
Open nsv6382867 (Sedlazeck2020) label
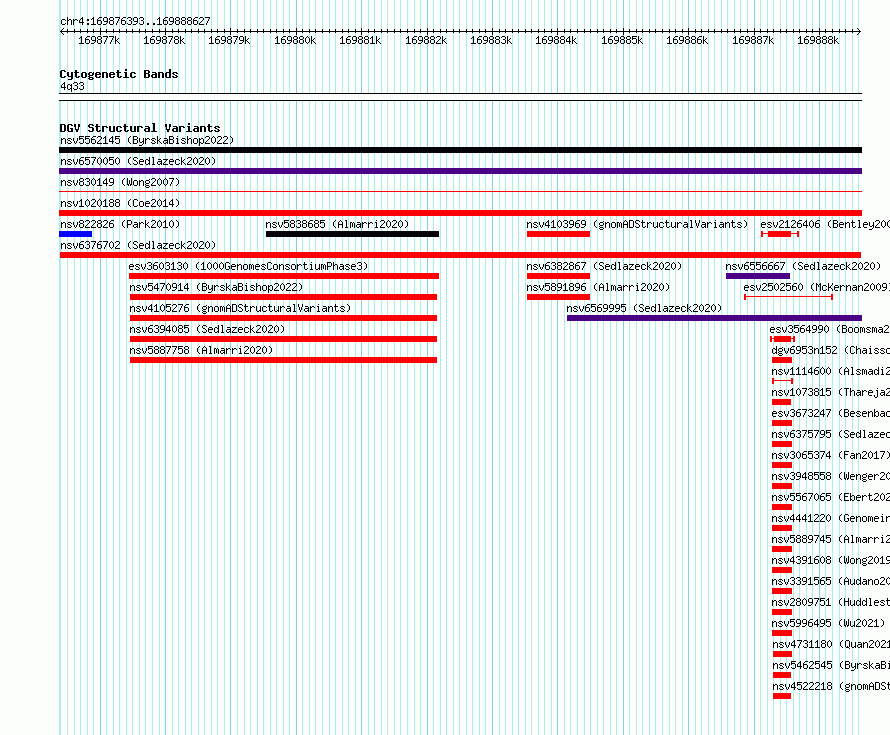[604, 266]
